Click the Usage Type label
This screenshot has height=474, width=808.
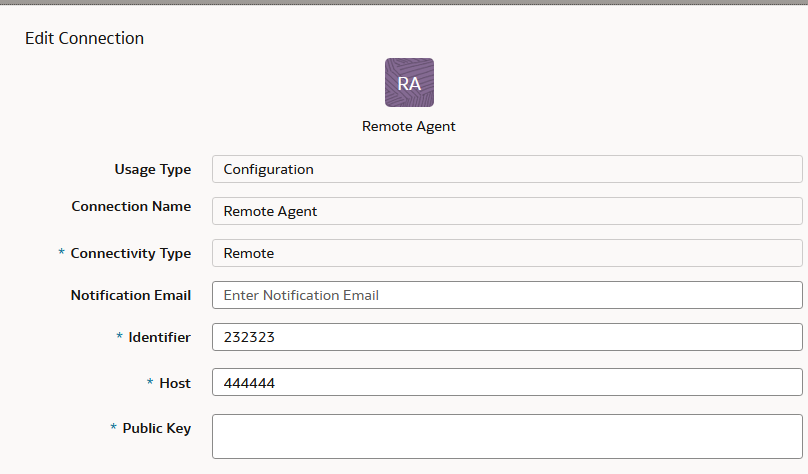(153, 169)
